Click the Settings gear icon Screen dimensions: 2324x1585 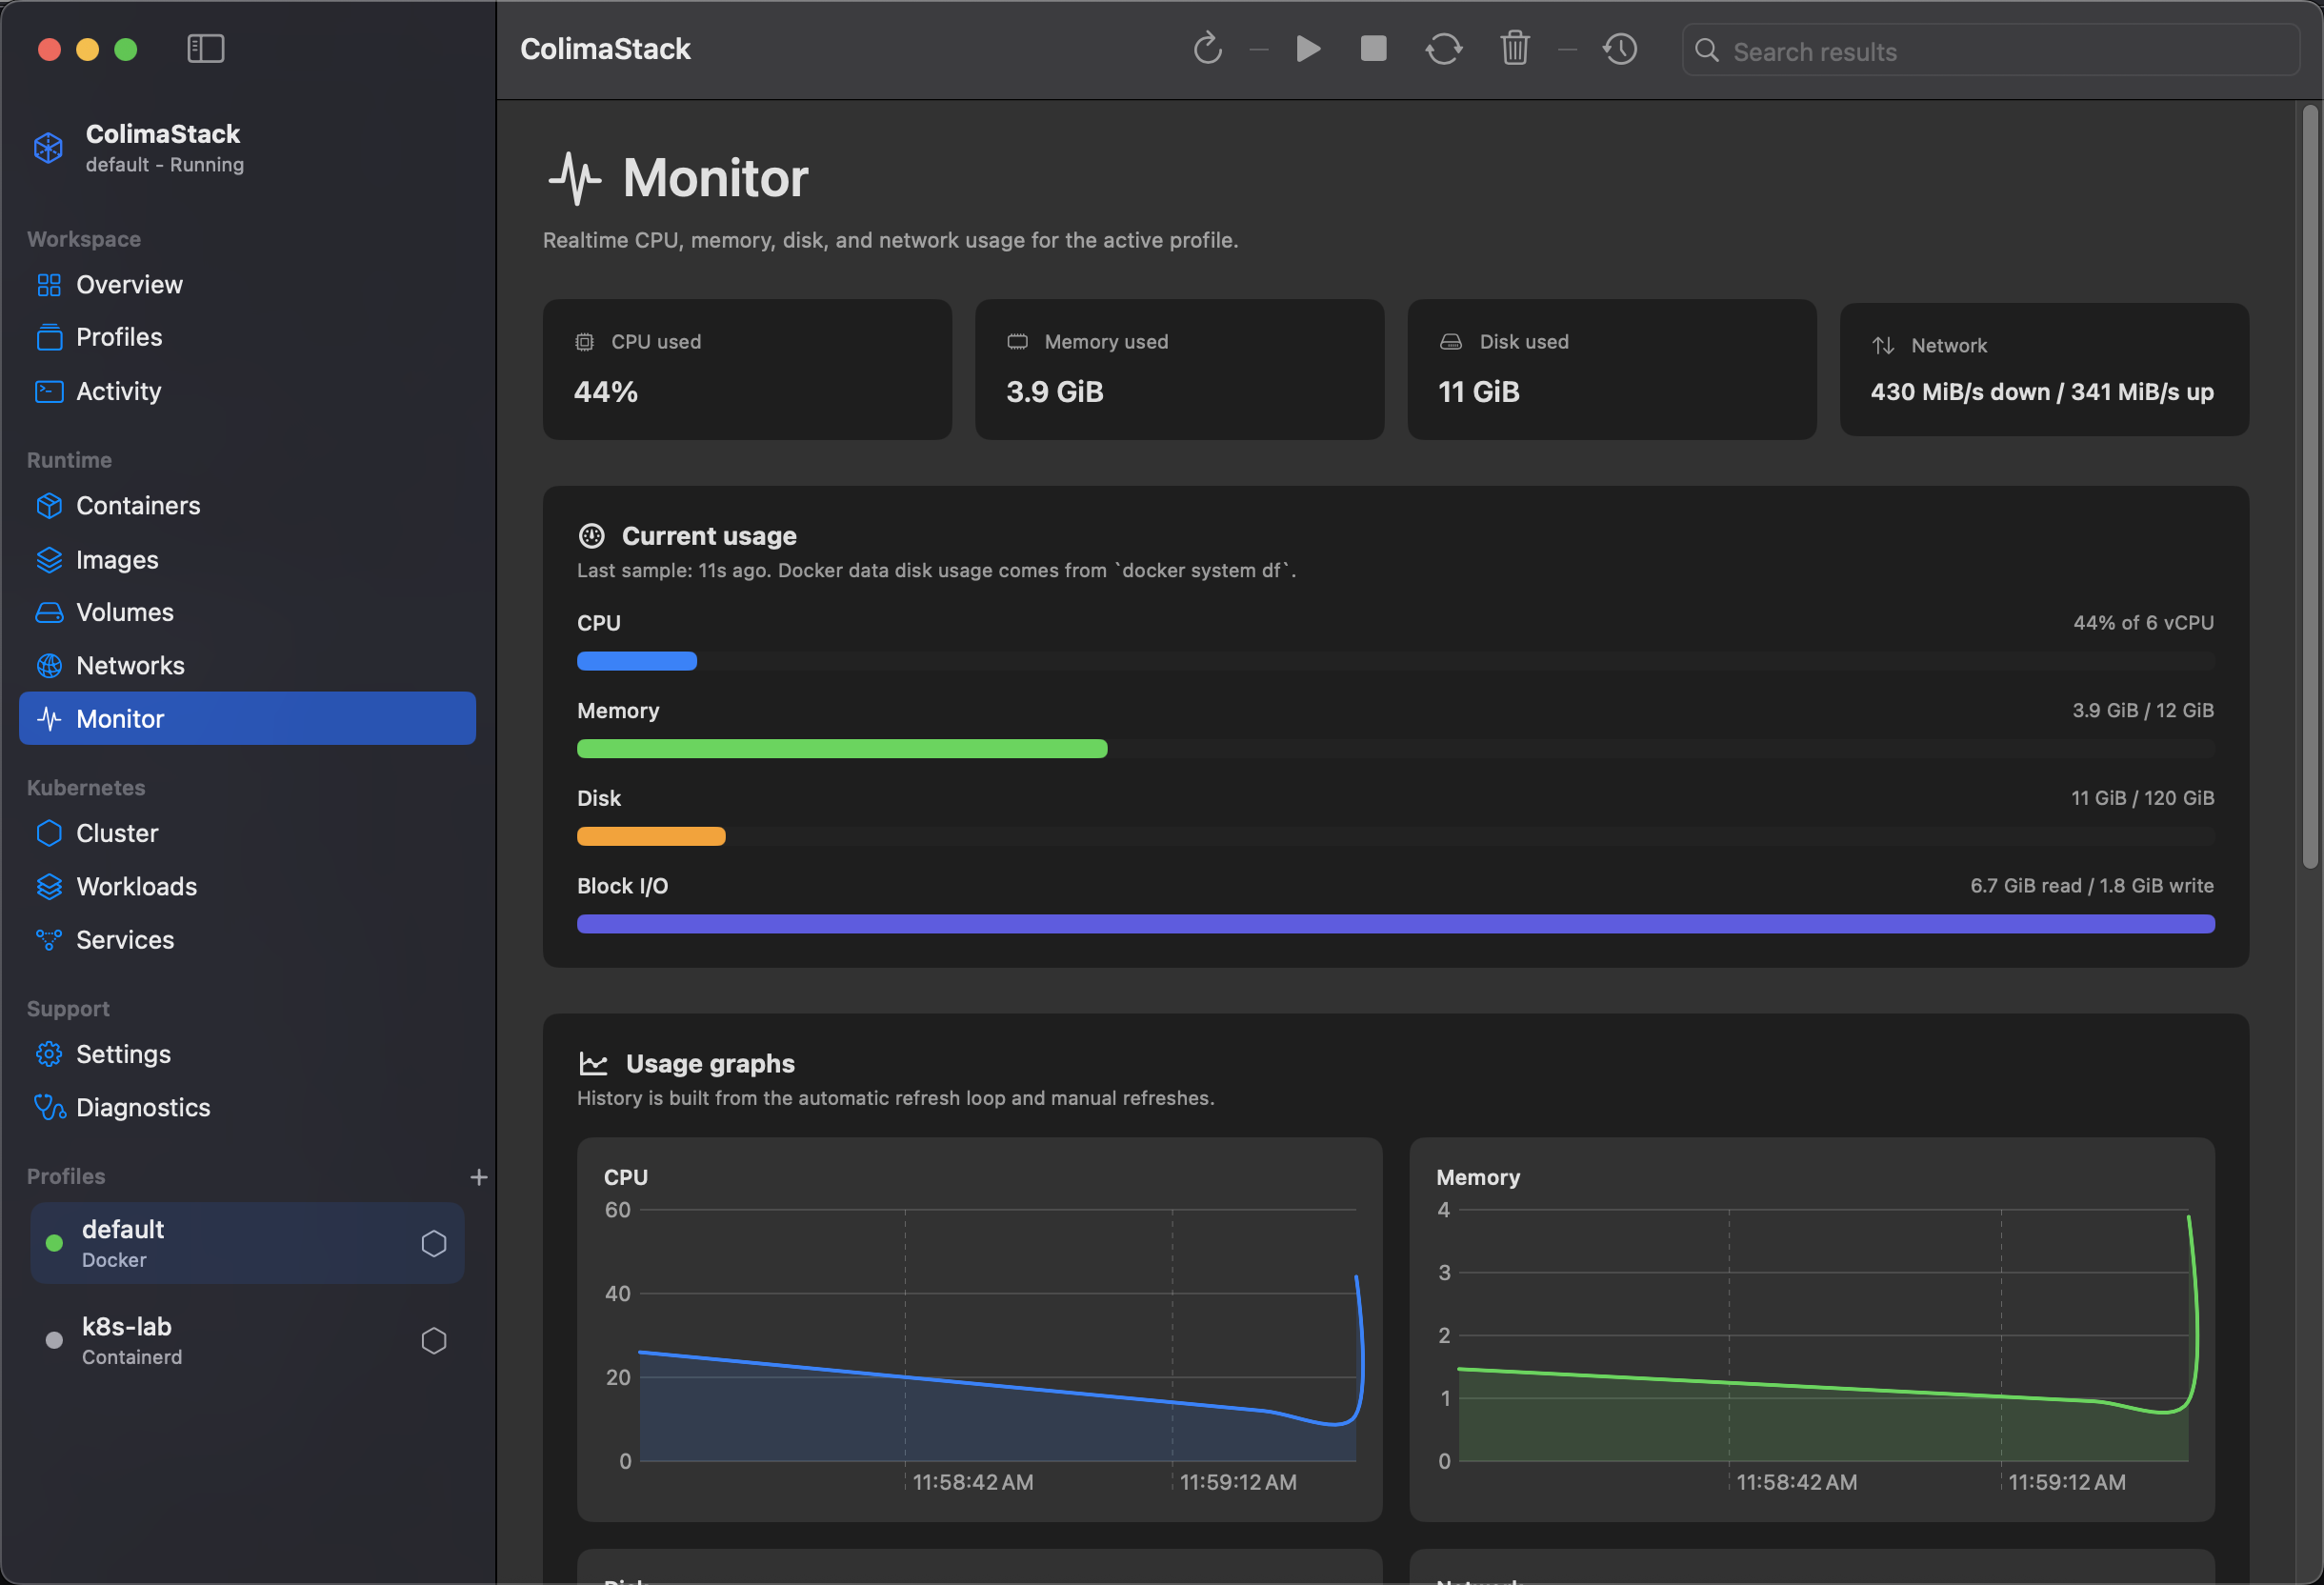(49, 1054)
